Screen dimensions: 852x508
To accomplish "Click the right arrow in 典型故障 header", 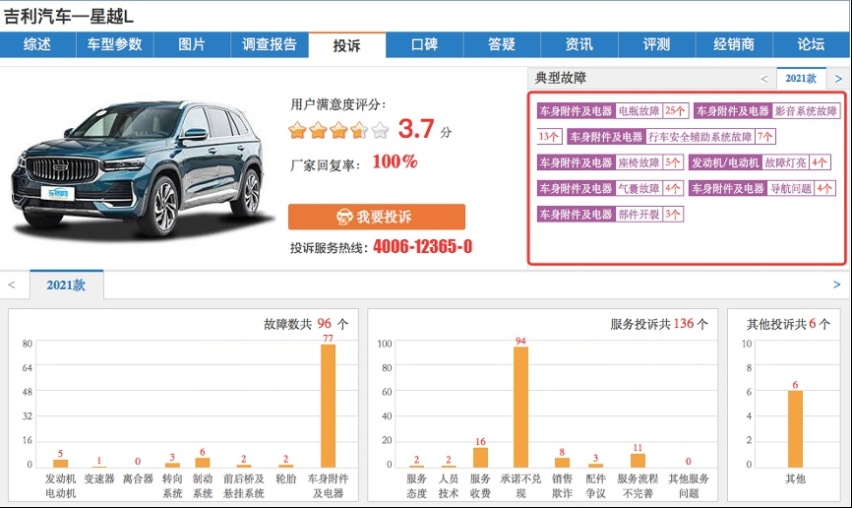I will [x=838, y=79].
